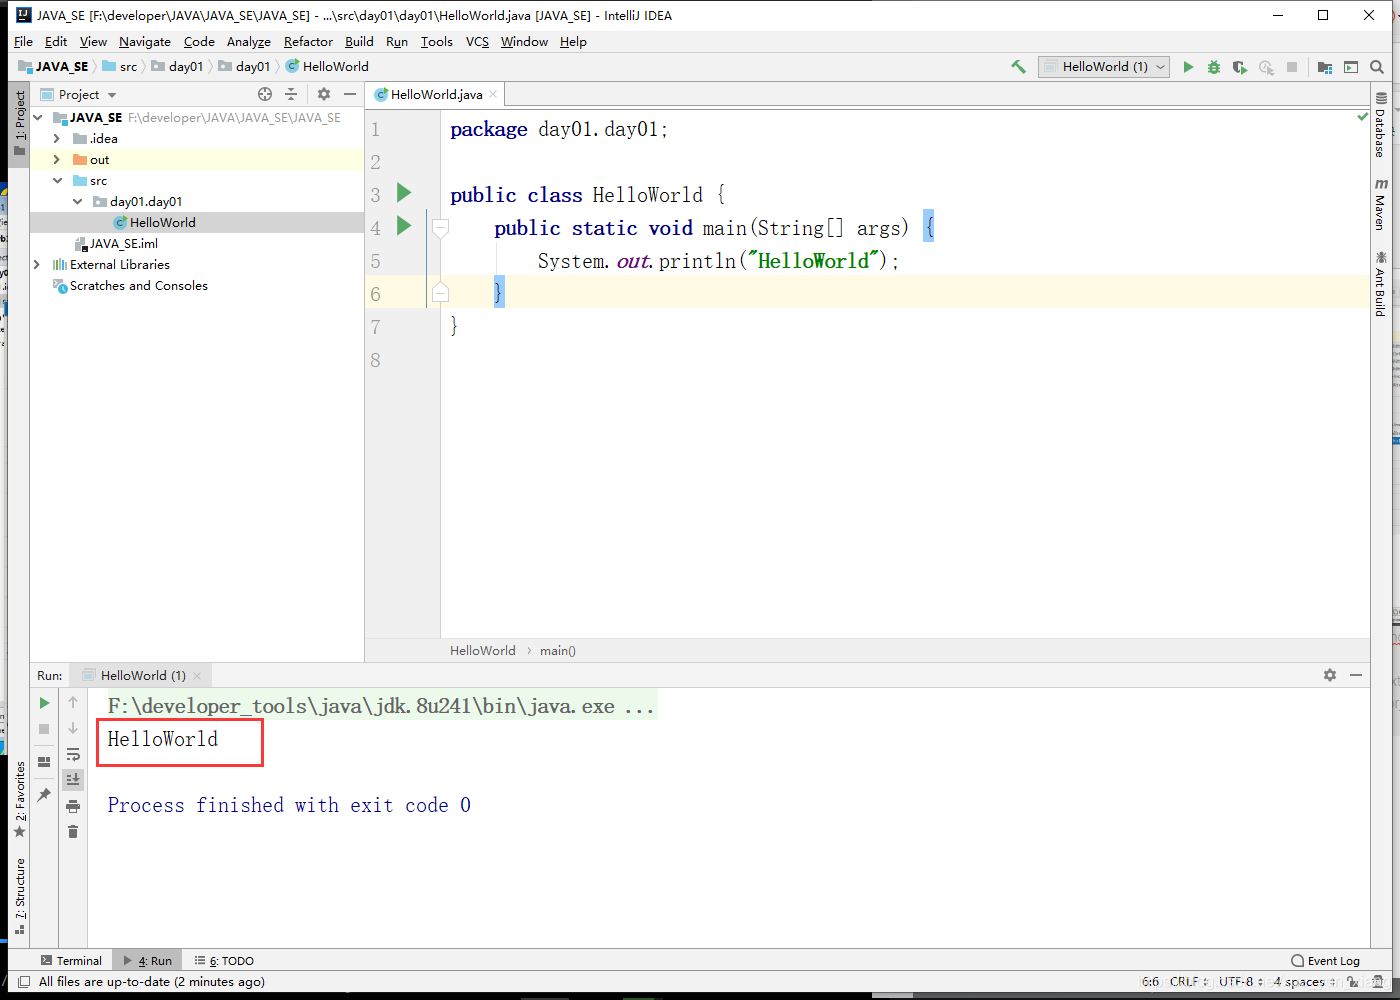Open Search Everywhere magnifier icon
This screenshot has width=1400, height=1000.
click(1377, 67)
